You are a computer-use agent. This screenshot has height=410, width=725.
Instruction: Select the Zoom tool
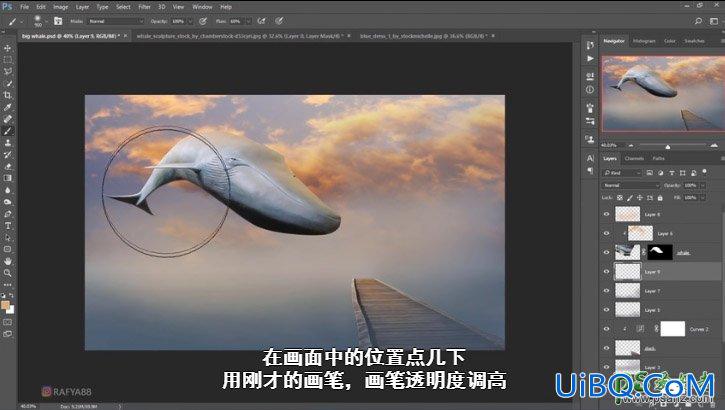pos(8,273)
